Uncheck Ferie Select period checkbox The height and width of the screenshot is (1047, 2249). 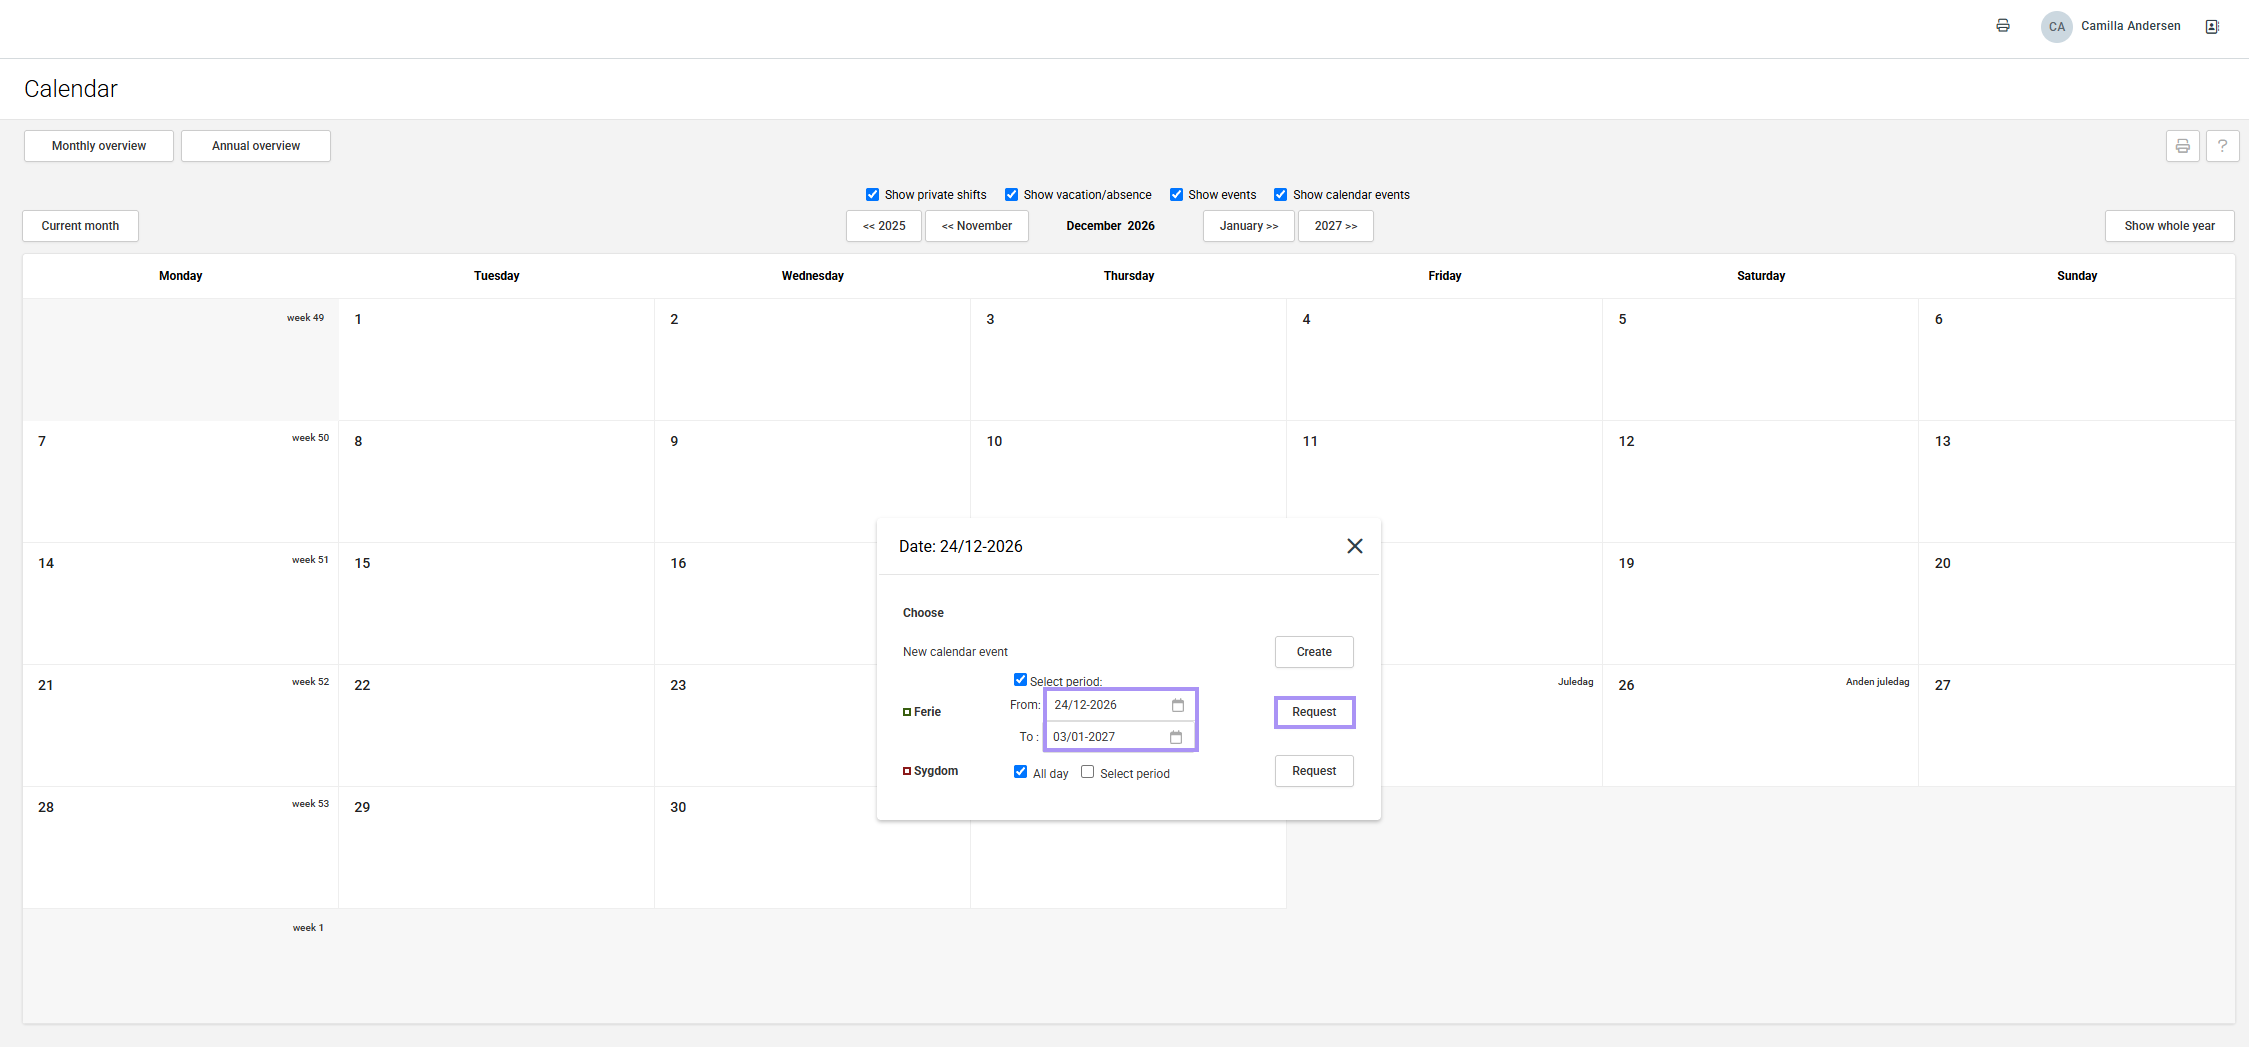(1020, 680)
